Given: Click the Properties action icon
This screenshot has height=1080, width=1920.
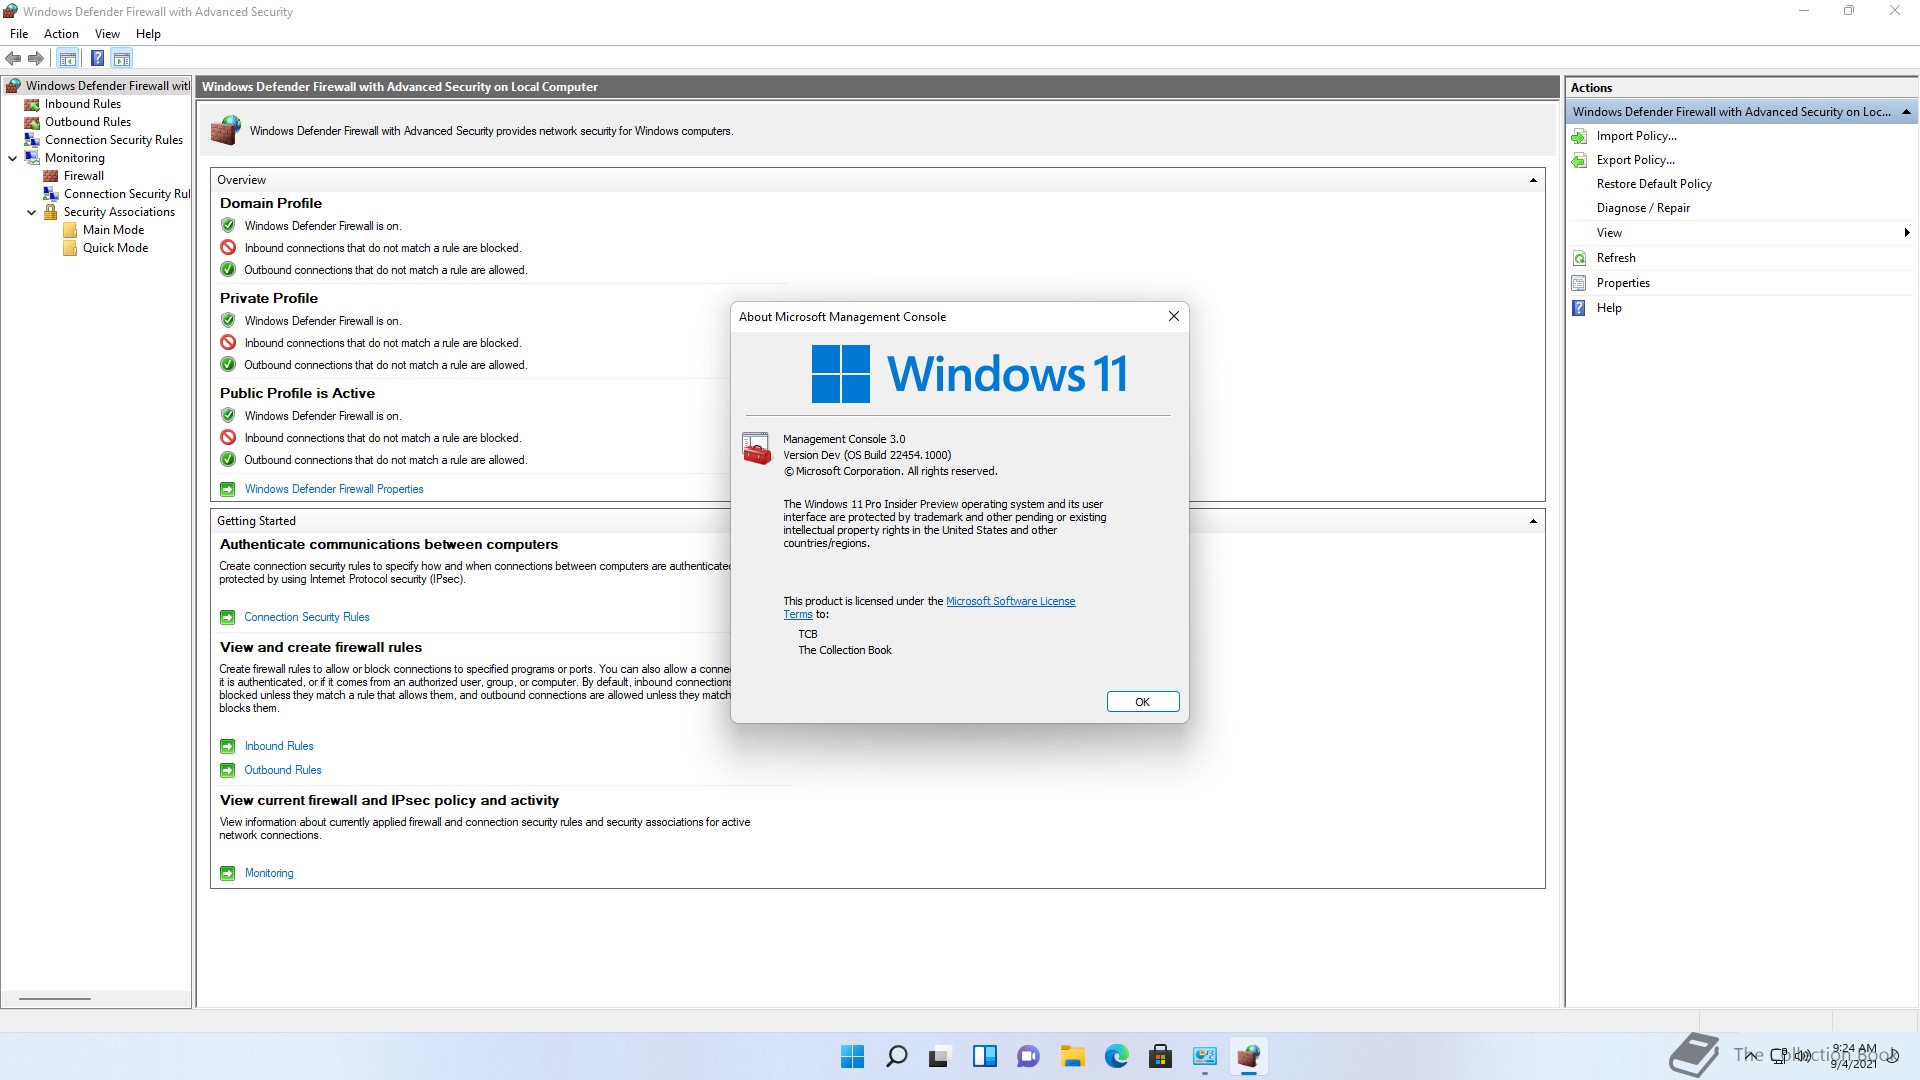Looking at the screenshot, I should (1579, 283).
